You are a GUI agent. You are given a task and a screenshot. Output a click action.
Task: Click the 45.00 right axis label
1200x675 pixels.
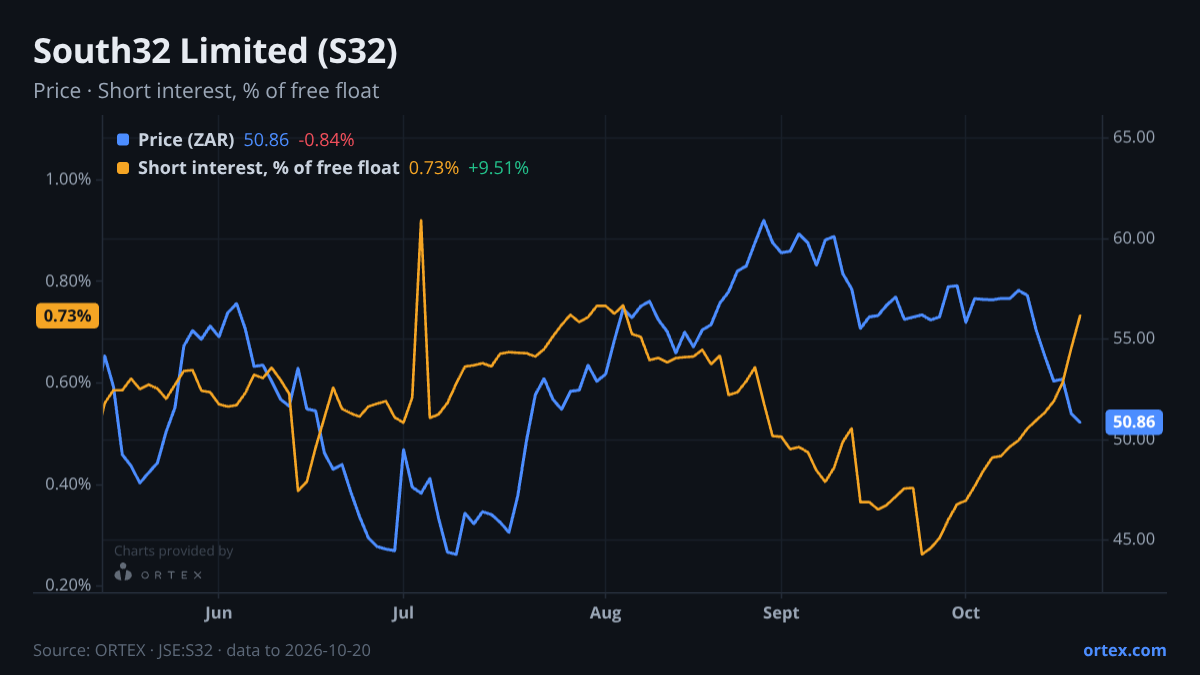click(x=1134, y=539)
